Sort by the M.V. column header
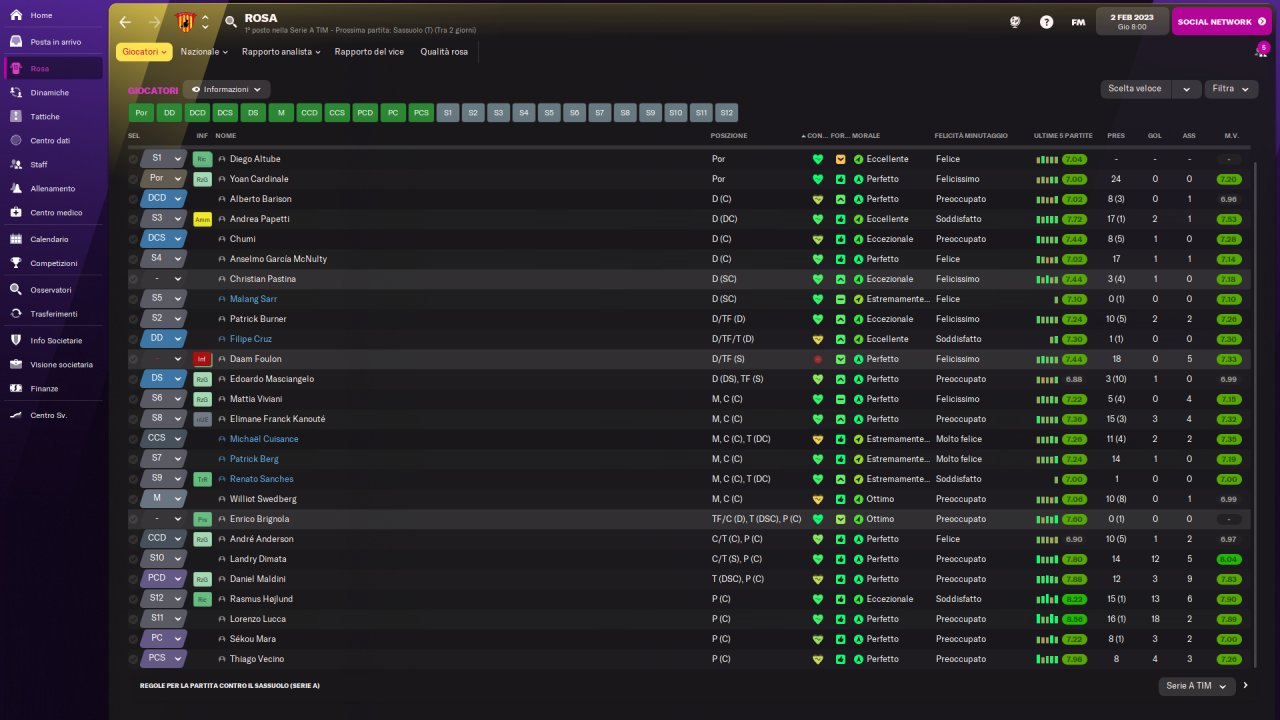Viewport: 1280px width, 720px height. tap(1231, 136)
